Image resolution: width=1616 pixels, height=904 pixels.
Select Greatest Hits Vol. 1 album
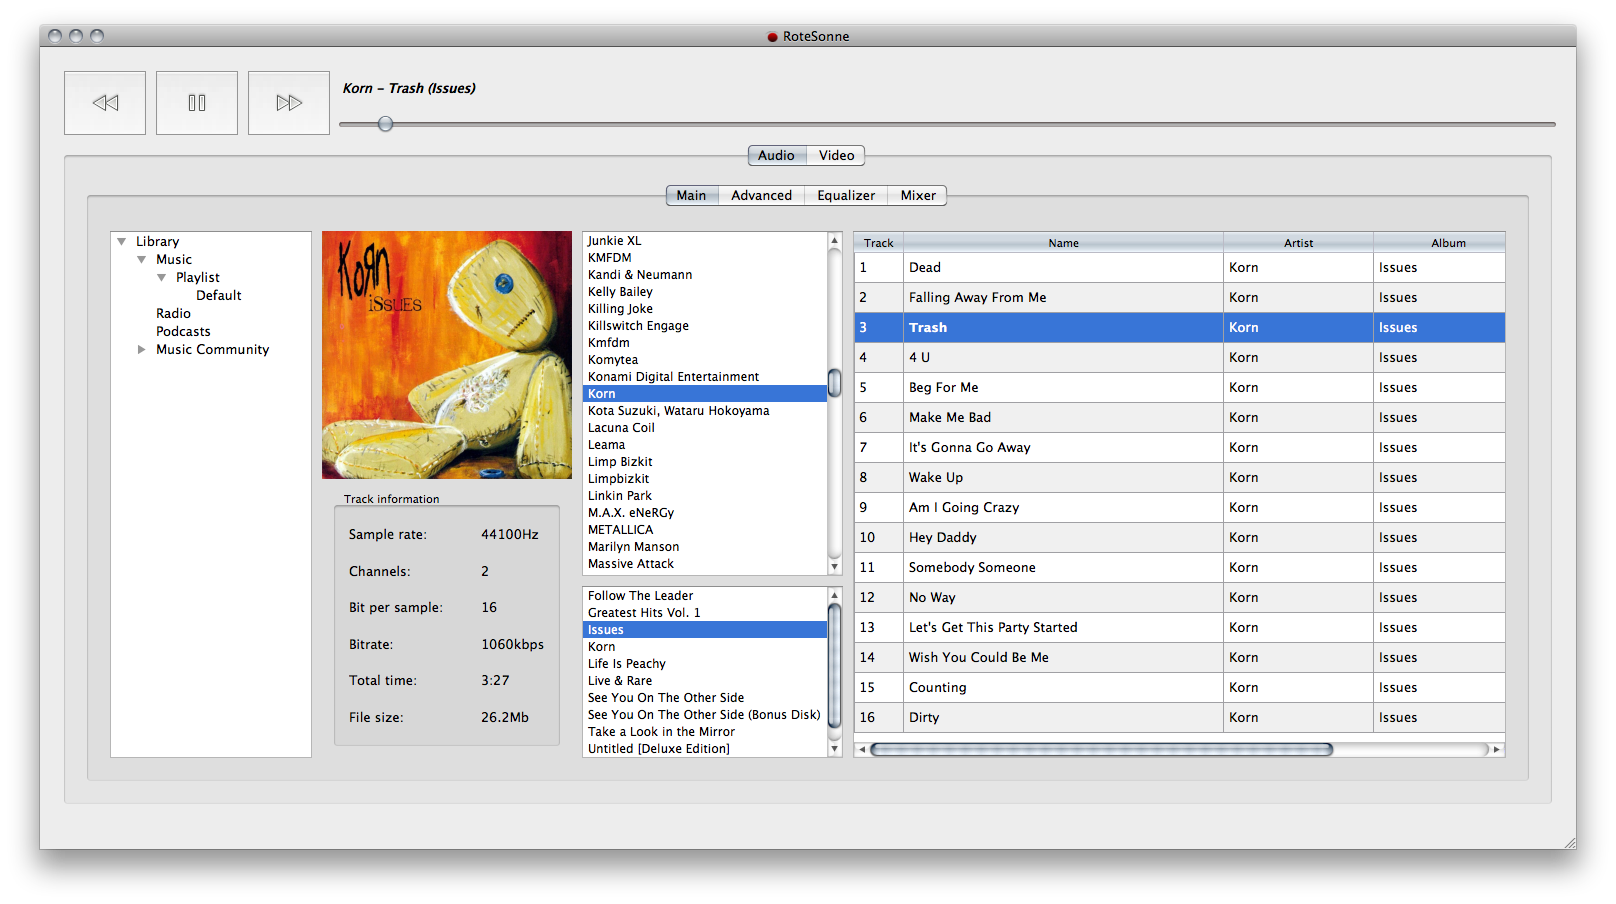point(705,612)
